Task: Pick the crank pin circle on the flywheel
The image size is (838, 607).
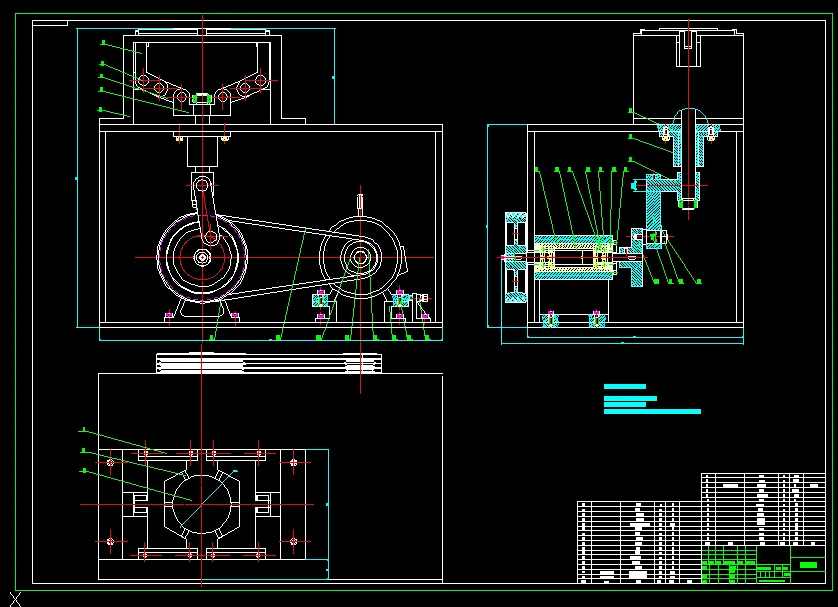Action: [x=211, y=236]
